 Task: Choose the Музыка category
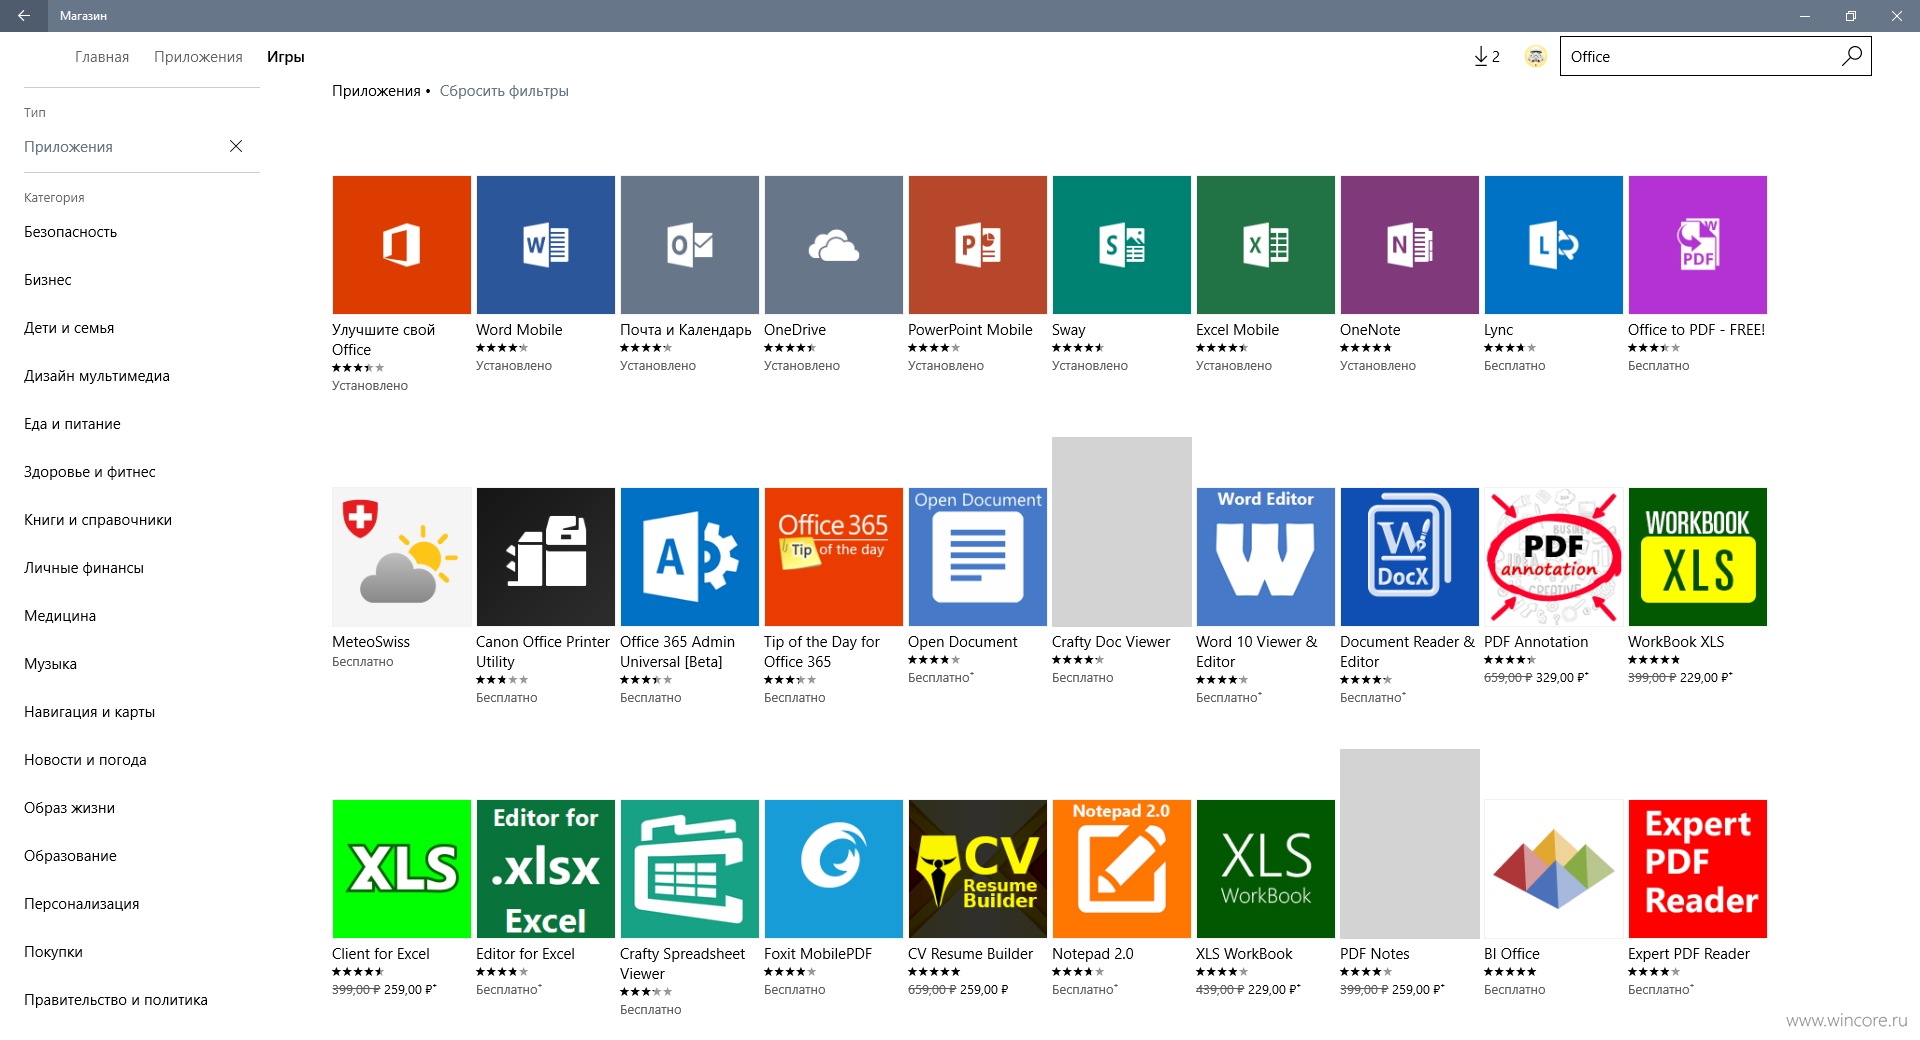click(x=50, y=664)
